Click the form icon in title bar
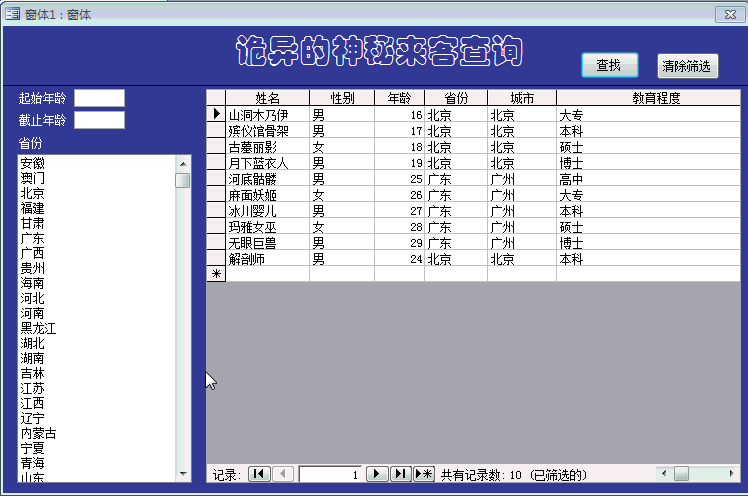 pos(12,14)
